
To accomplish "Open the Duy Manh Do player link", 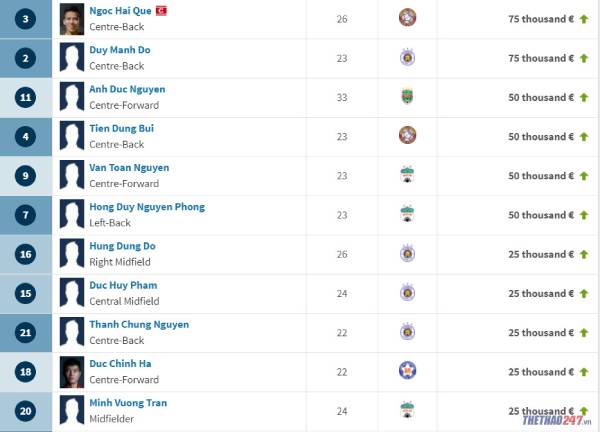I will [120, 50].
